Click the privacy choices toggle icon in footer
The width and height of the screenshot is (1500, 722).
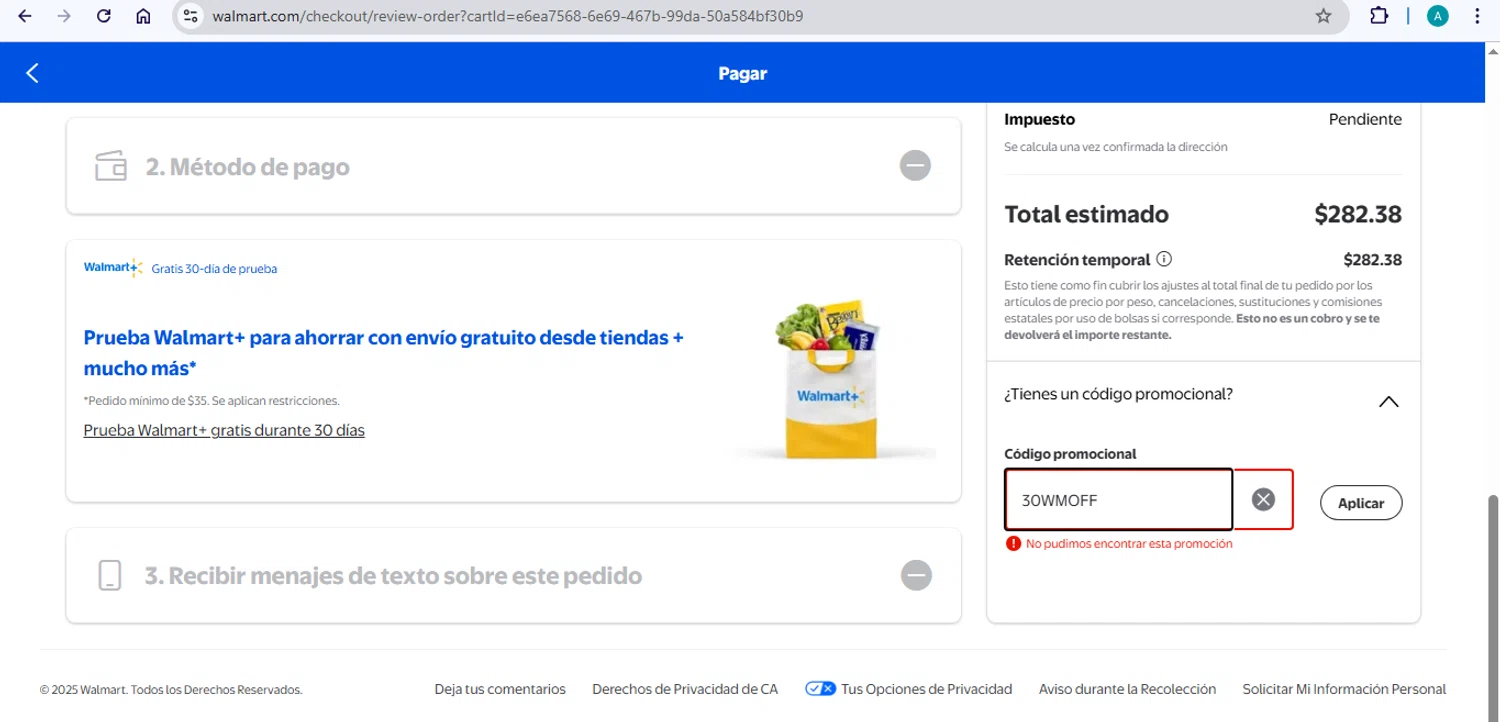click(x=820, y=689)
